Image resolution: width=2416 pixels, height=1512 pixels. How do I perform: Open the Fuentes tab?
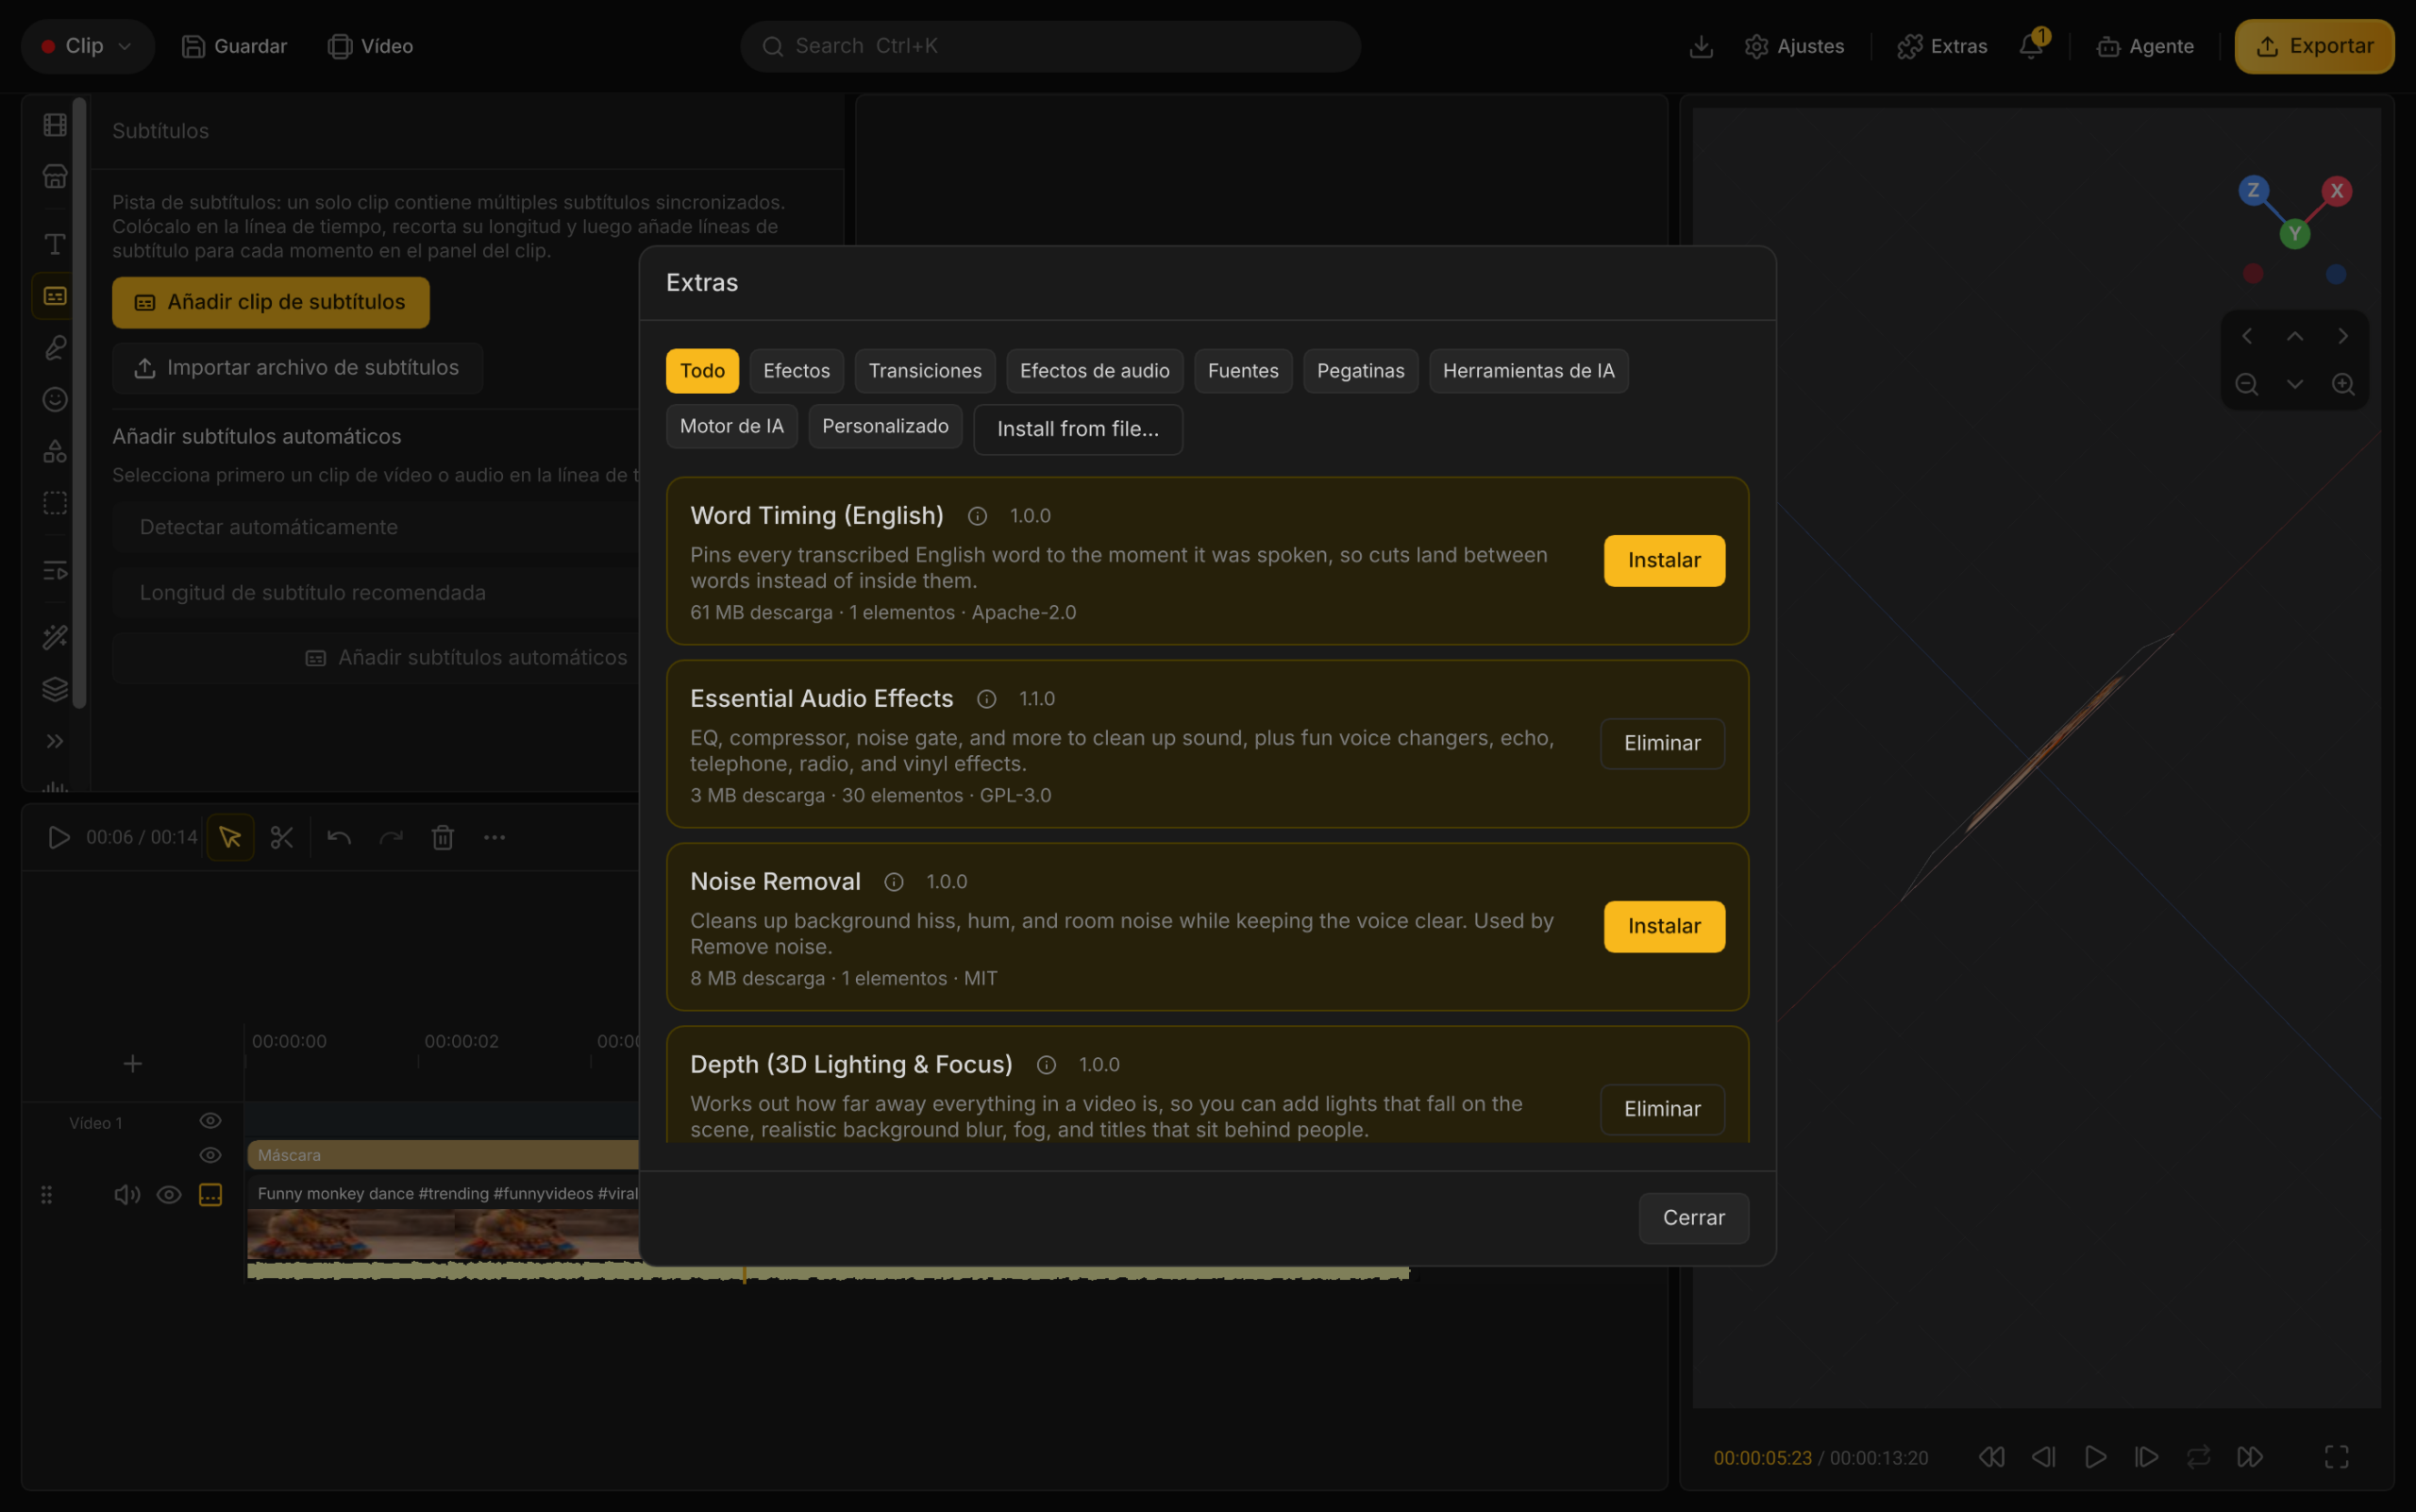[1243, 371]
